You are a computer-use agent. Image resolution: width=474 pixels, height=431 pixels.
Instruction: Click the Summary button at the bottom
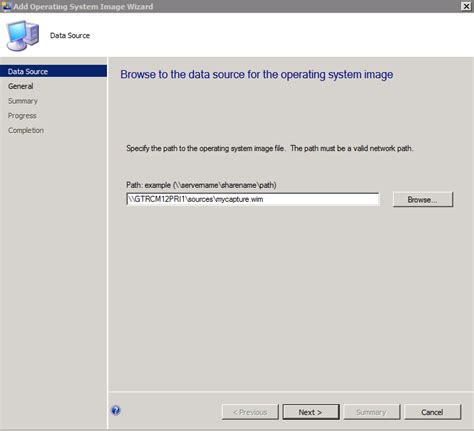[x=371, y=412]
